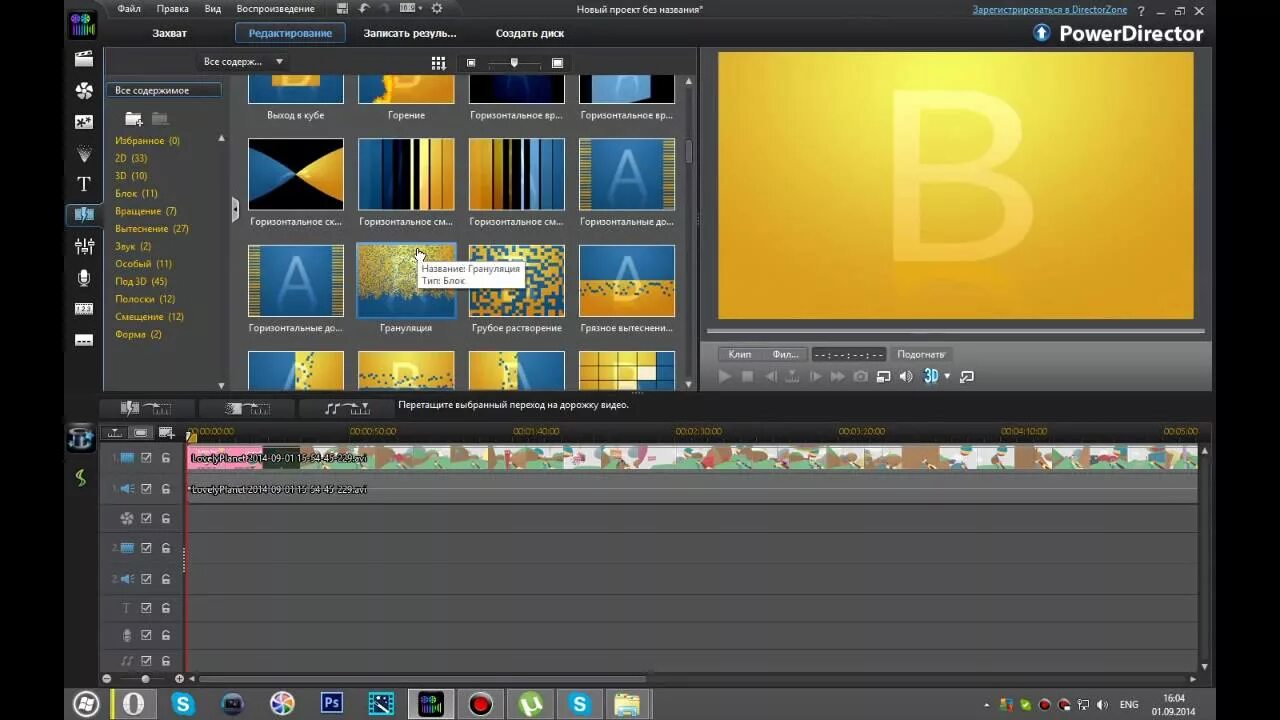Add a new tag folder icon
The width and height of the screenshot is (1280, 720).
coord(133,119)
